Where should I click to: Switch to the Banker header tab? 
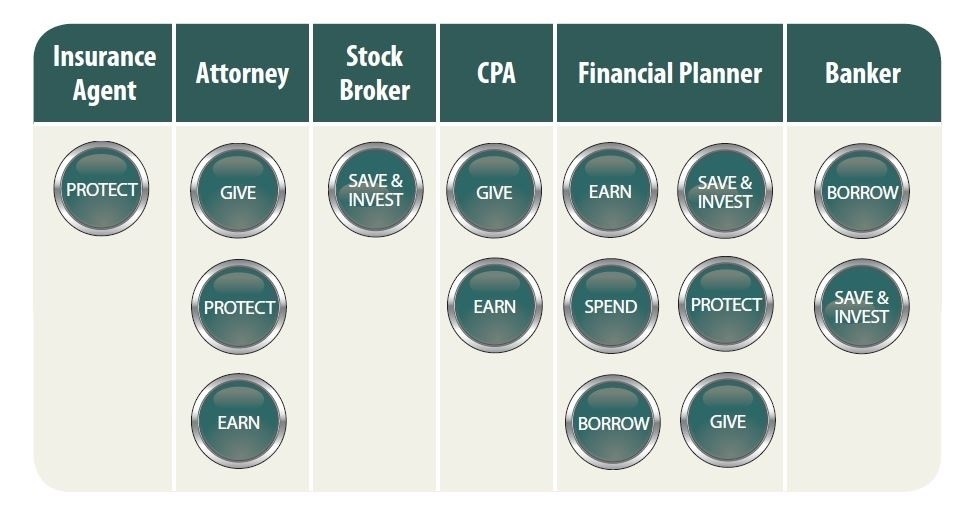click(x=862, y=73)
